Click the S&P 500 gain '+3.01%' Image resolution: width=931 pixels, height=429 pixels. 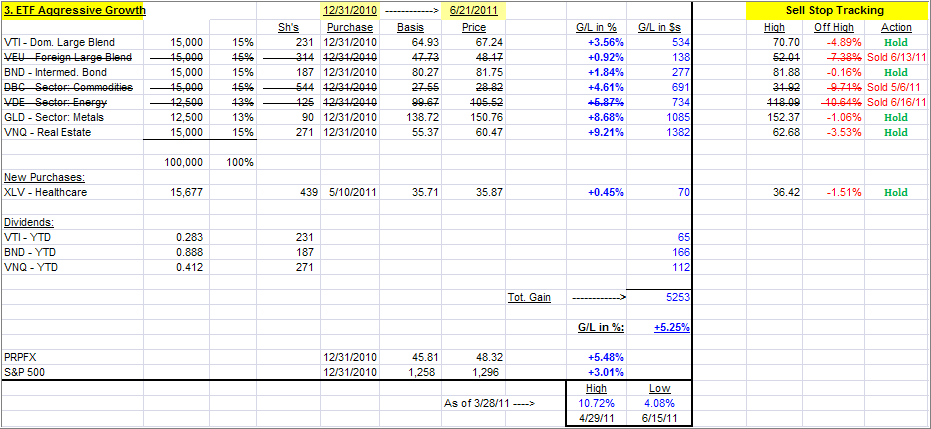click(604, 373)
